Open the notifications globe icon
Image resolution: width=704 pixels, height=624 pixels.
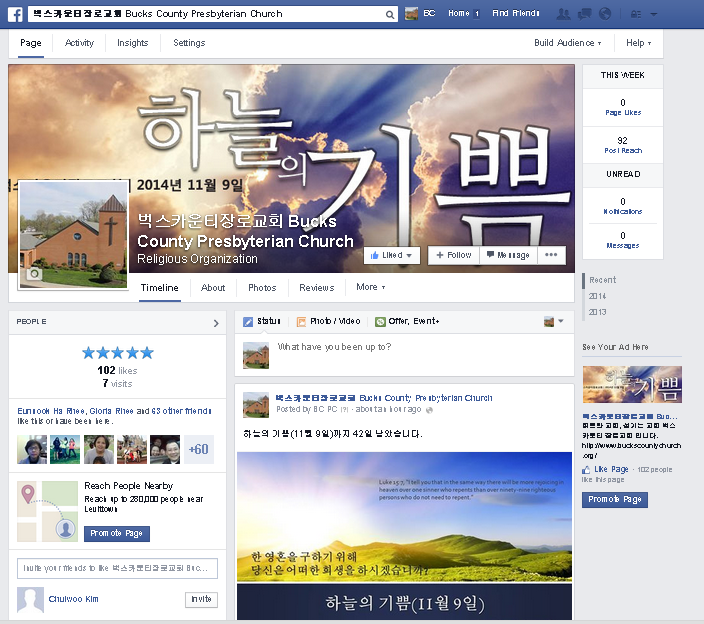[x=605, y=14]
